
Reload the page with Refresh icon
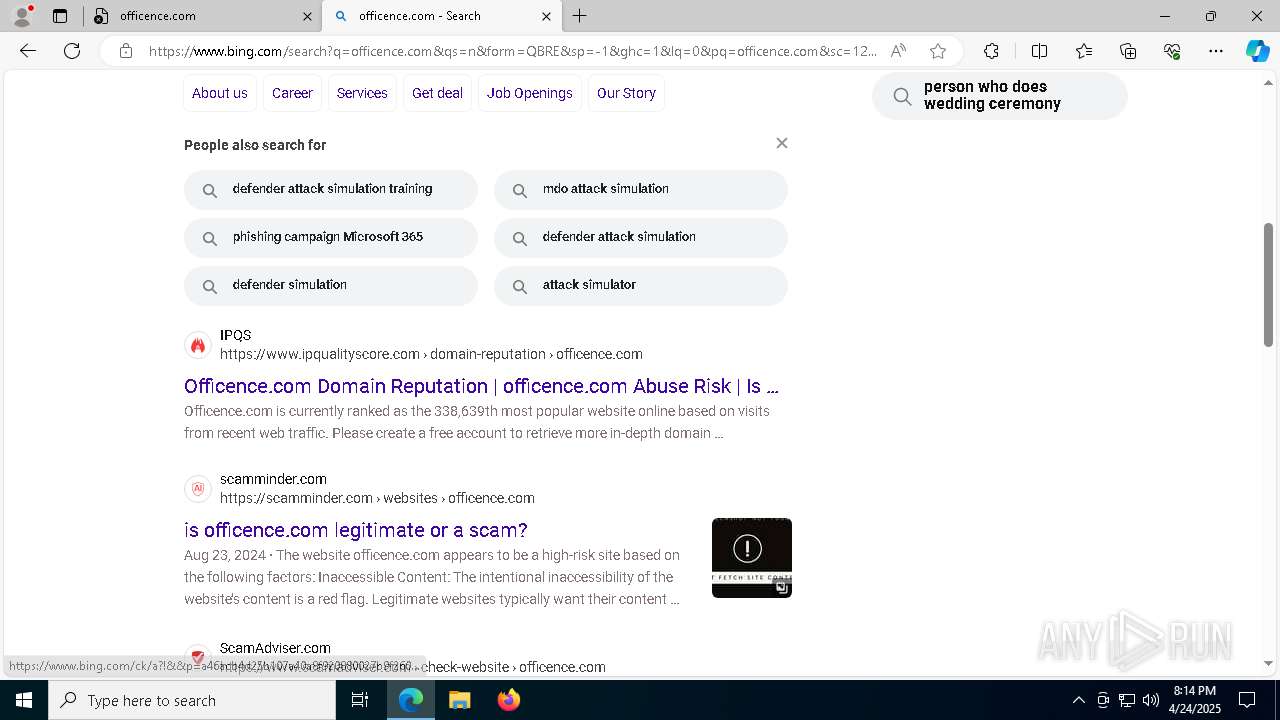click(72, 51)
